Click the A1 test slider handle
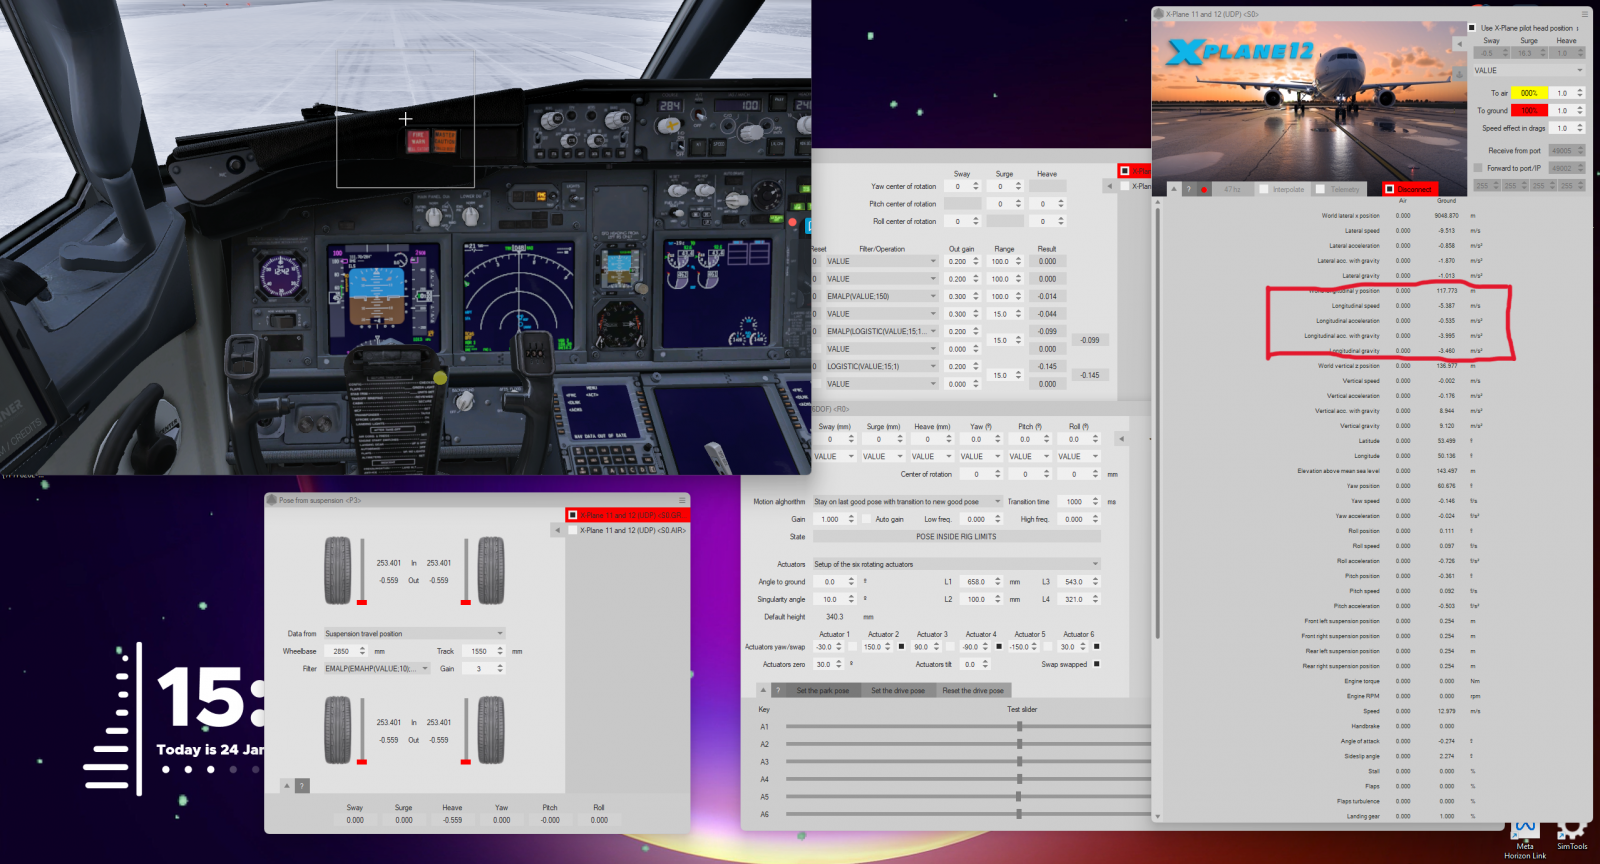 1019,727
